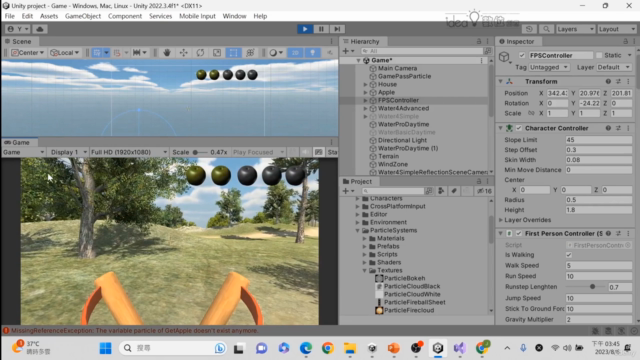
Task: Open the Layout dropdown
Action: click(x=616, y=29)
